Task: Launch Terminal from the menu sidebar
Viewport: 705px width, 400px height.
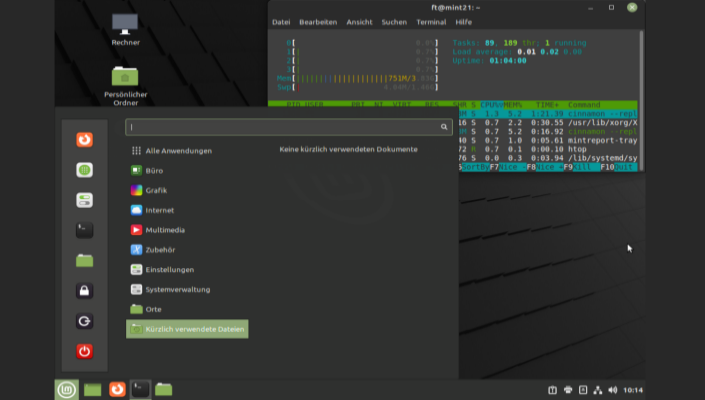Action: point(85,230)
